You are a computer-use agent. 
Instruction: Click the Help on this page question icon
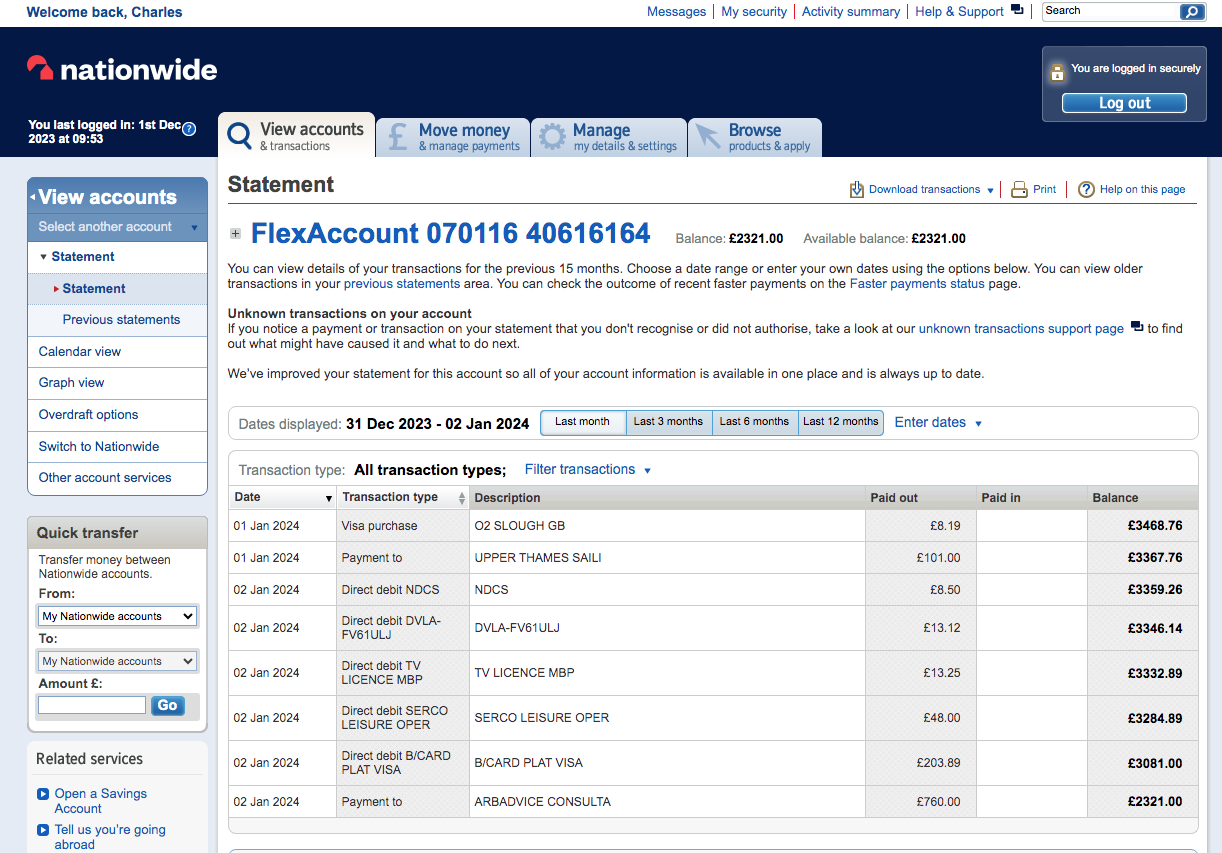[1086, 189]
